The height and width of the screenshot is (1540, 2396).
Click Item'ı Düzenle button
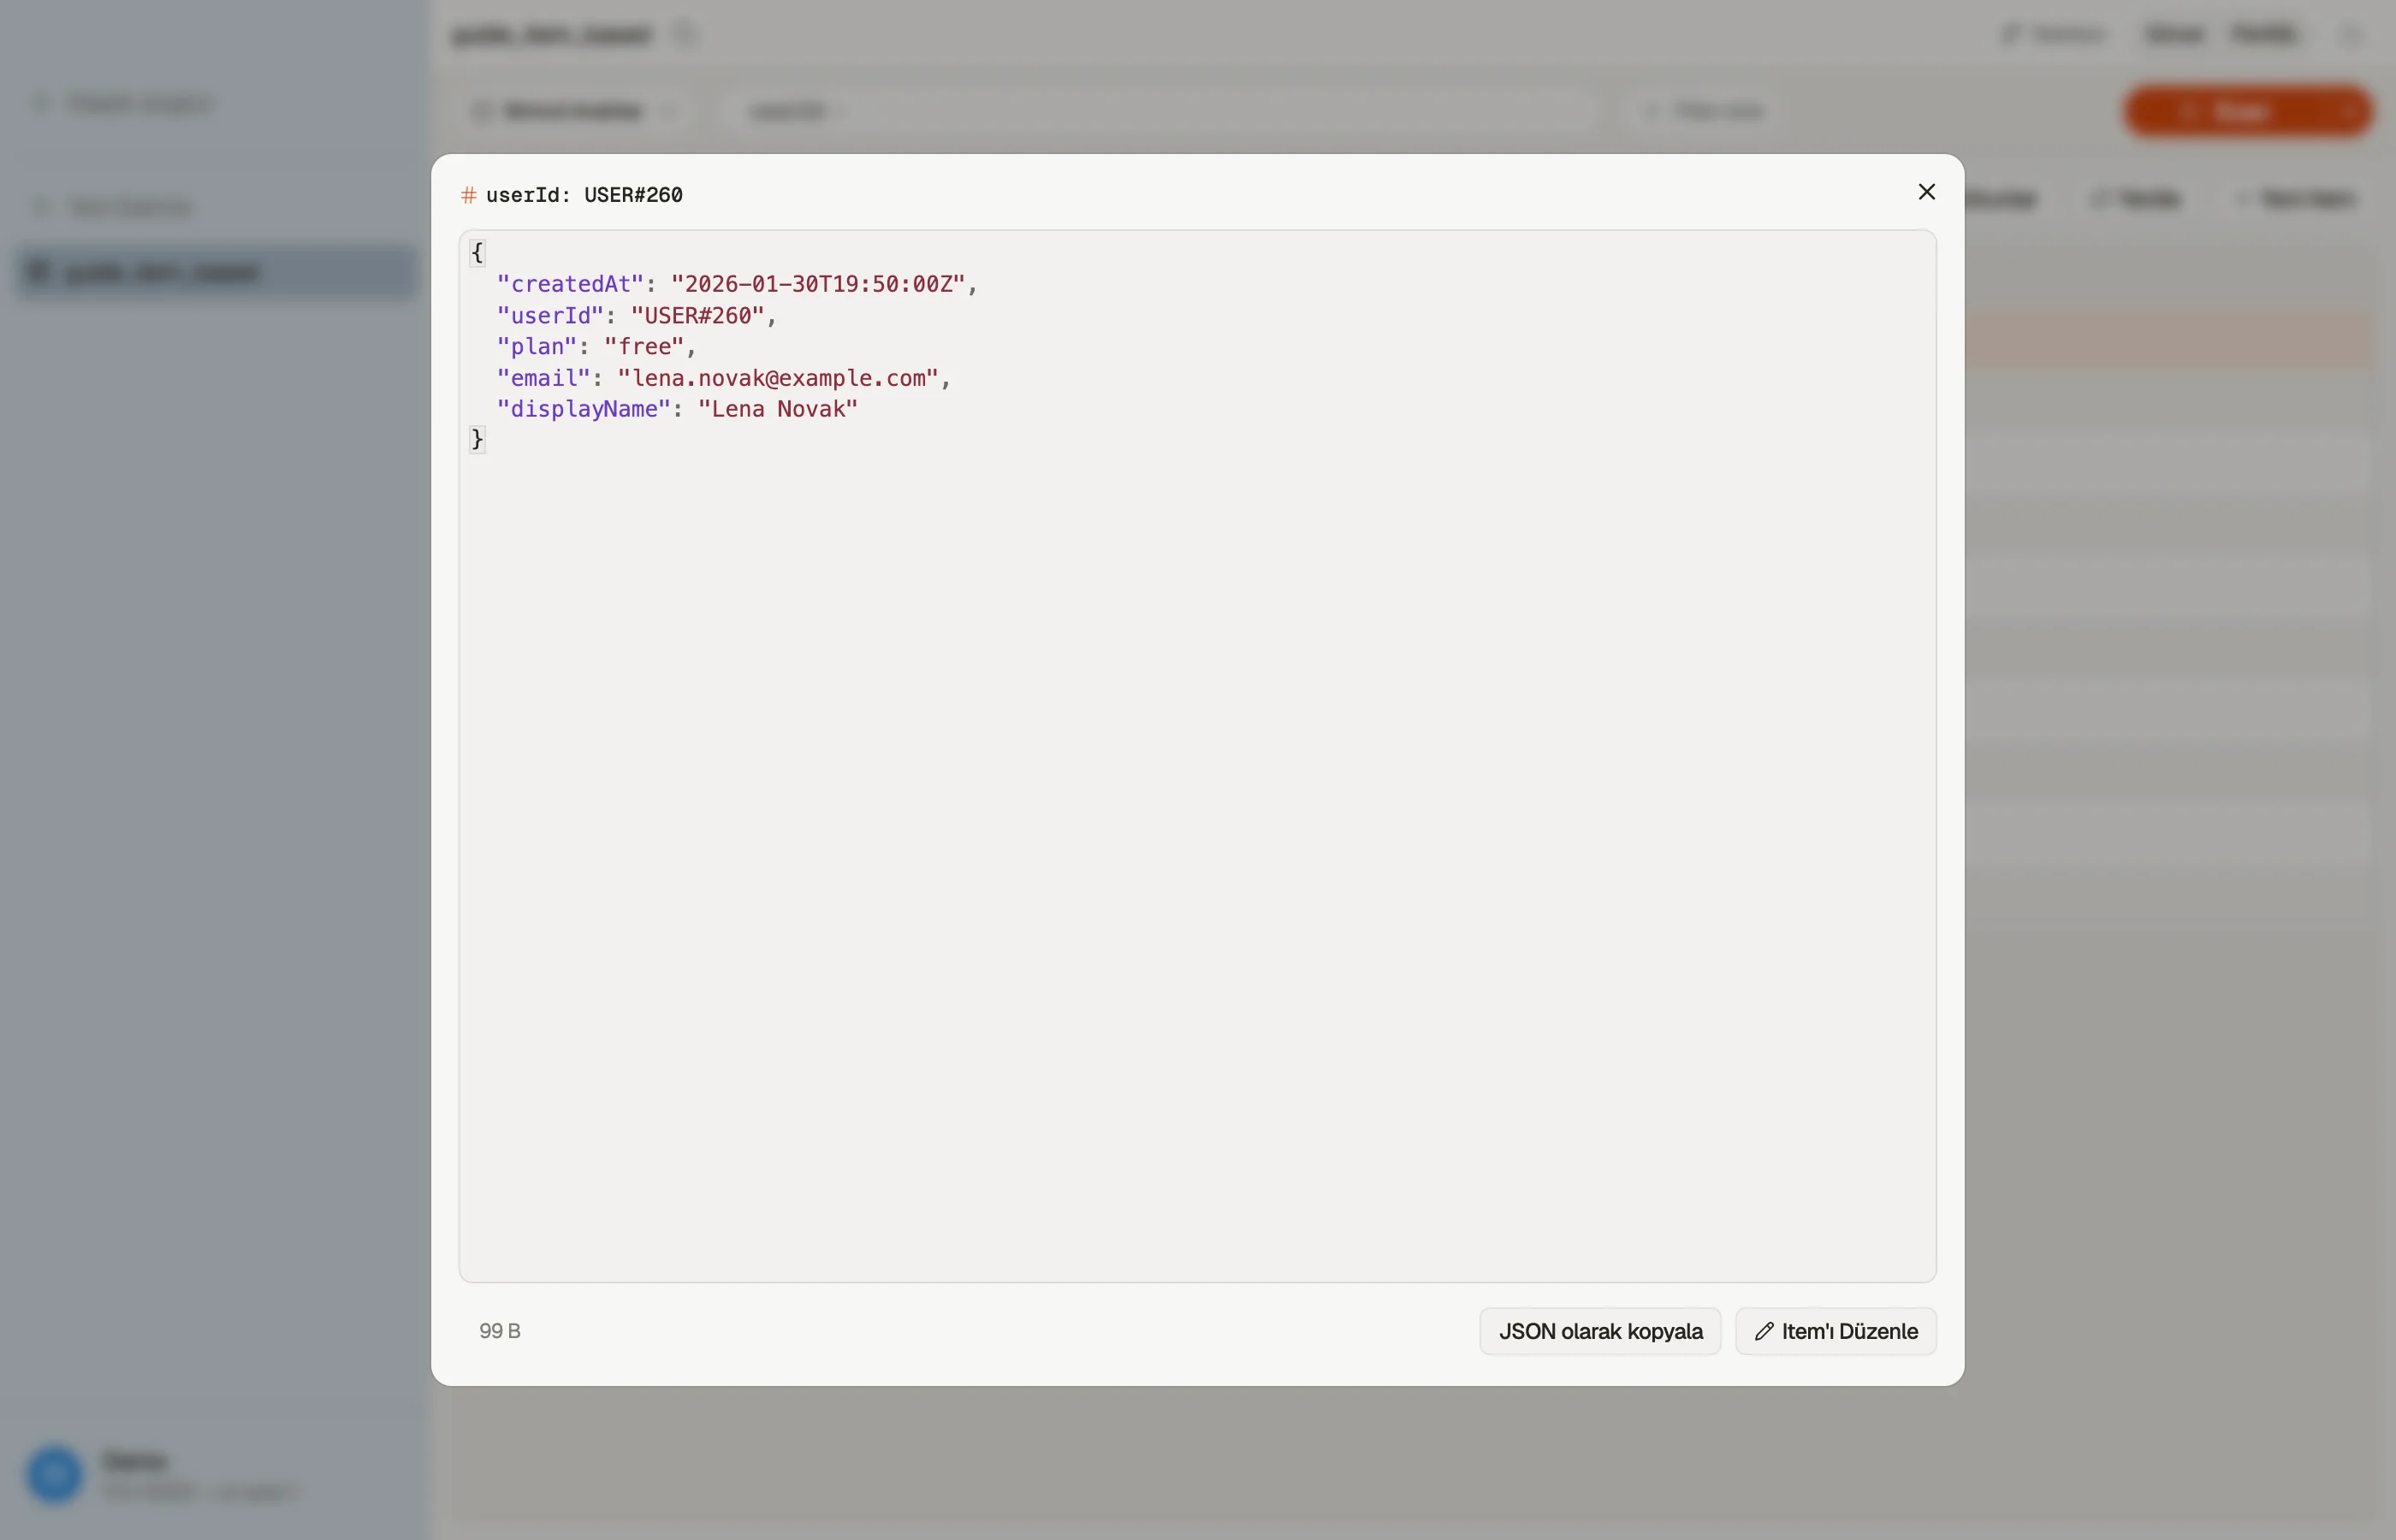tap(1835, 1331)
